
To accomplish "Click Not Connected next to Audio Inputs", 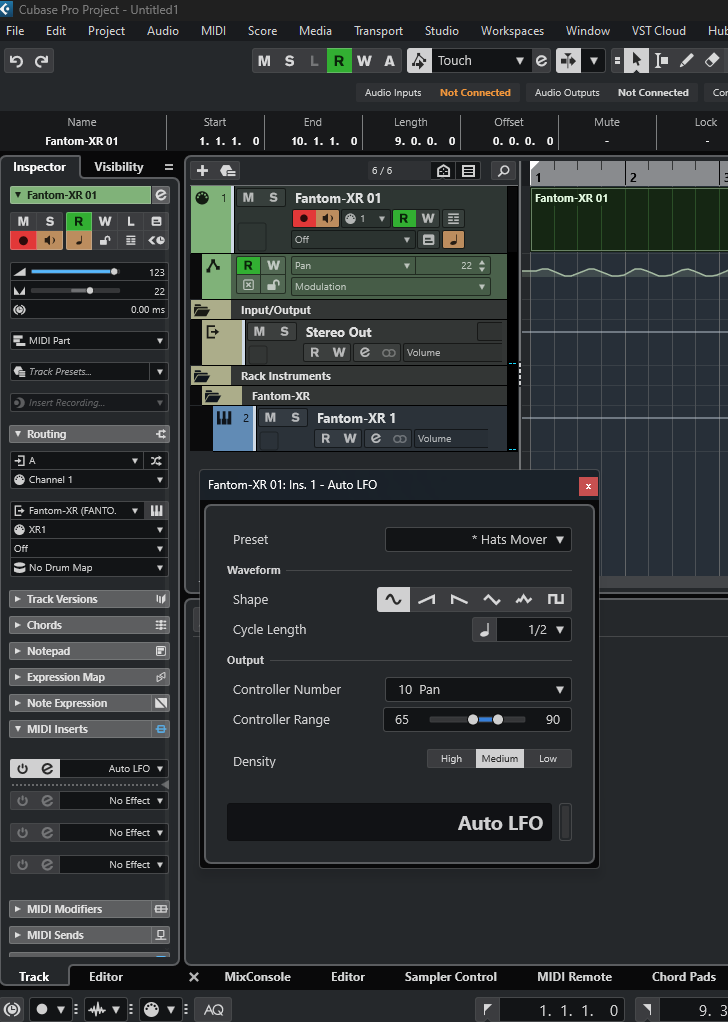I will (475, 93).
